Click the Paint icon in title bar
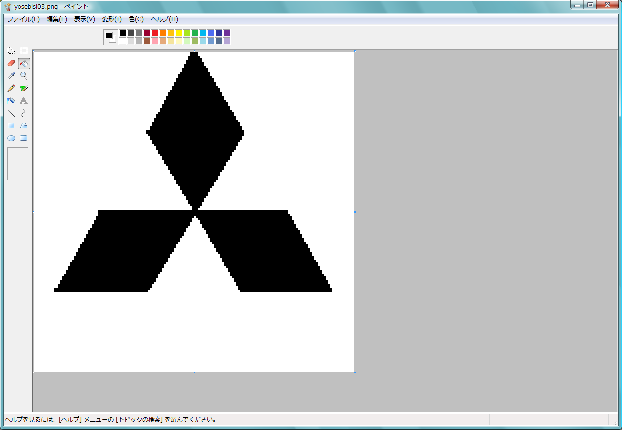 point(8,6)
